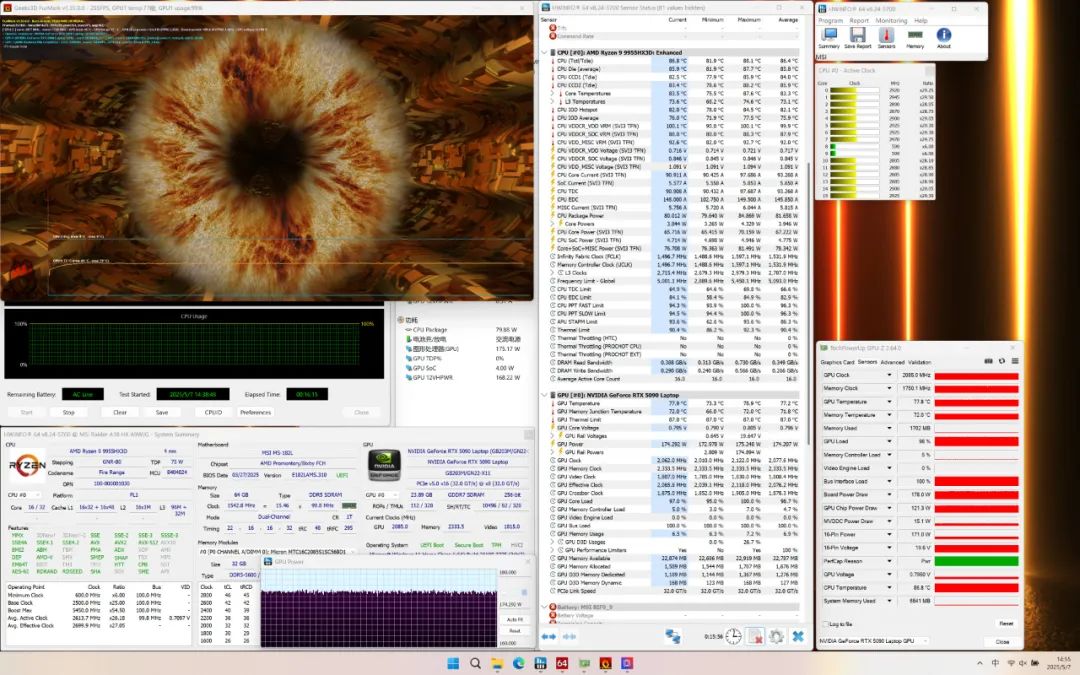Open the Summary icon in HWiNFO toolbar
Screen dimensions: 1080x675
click(829, 35)
